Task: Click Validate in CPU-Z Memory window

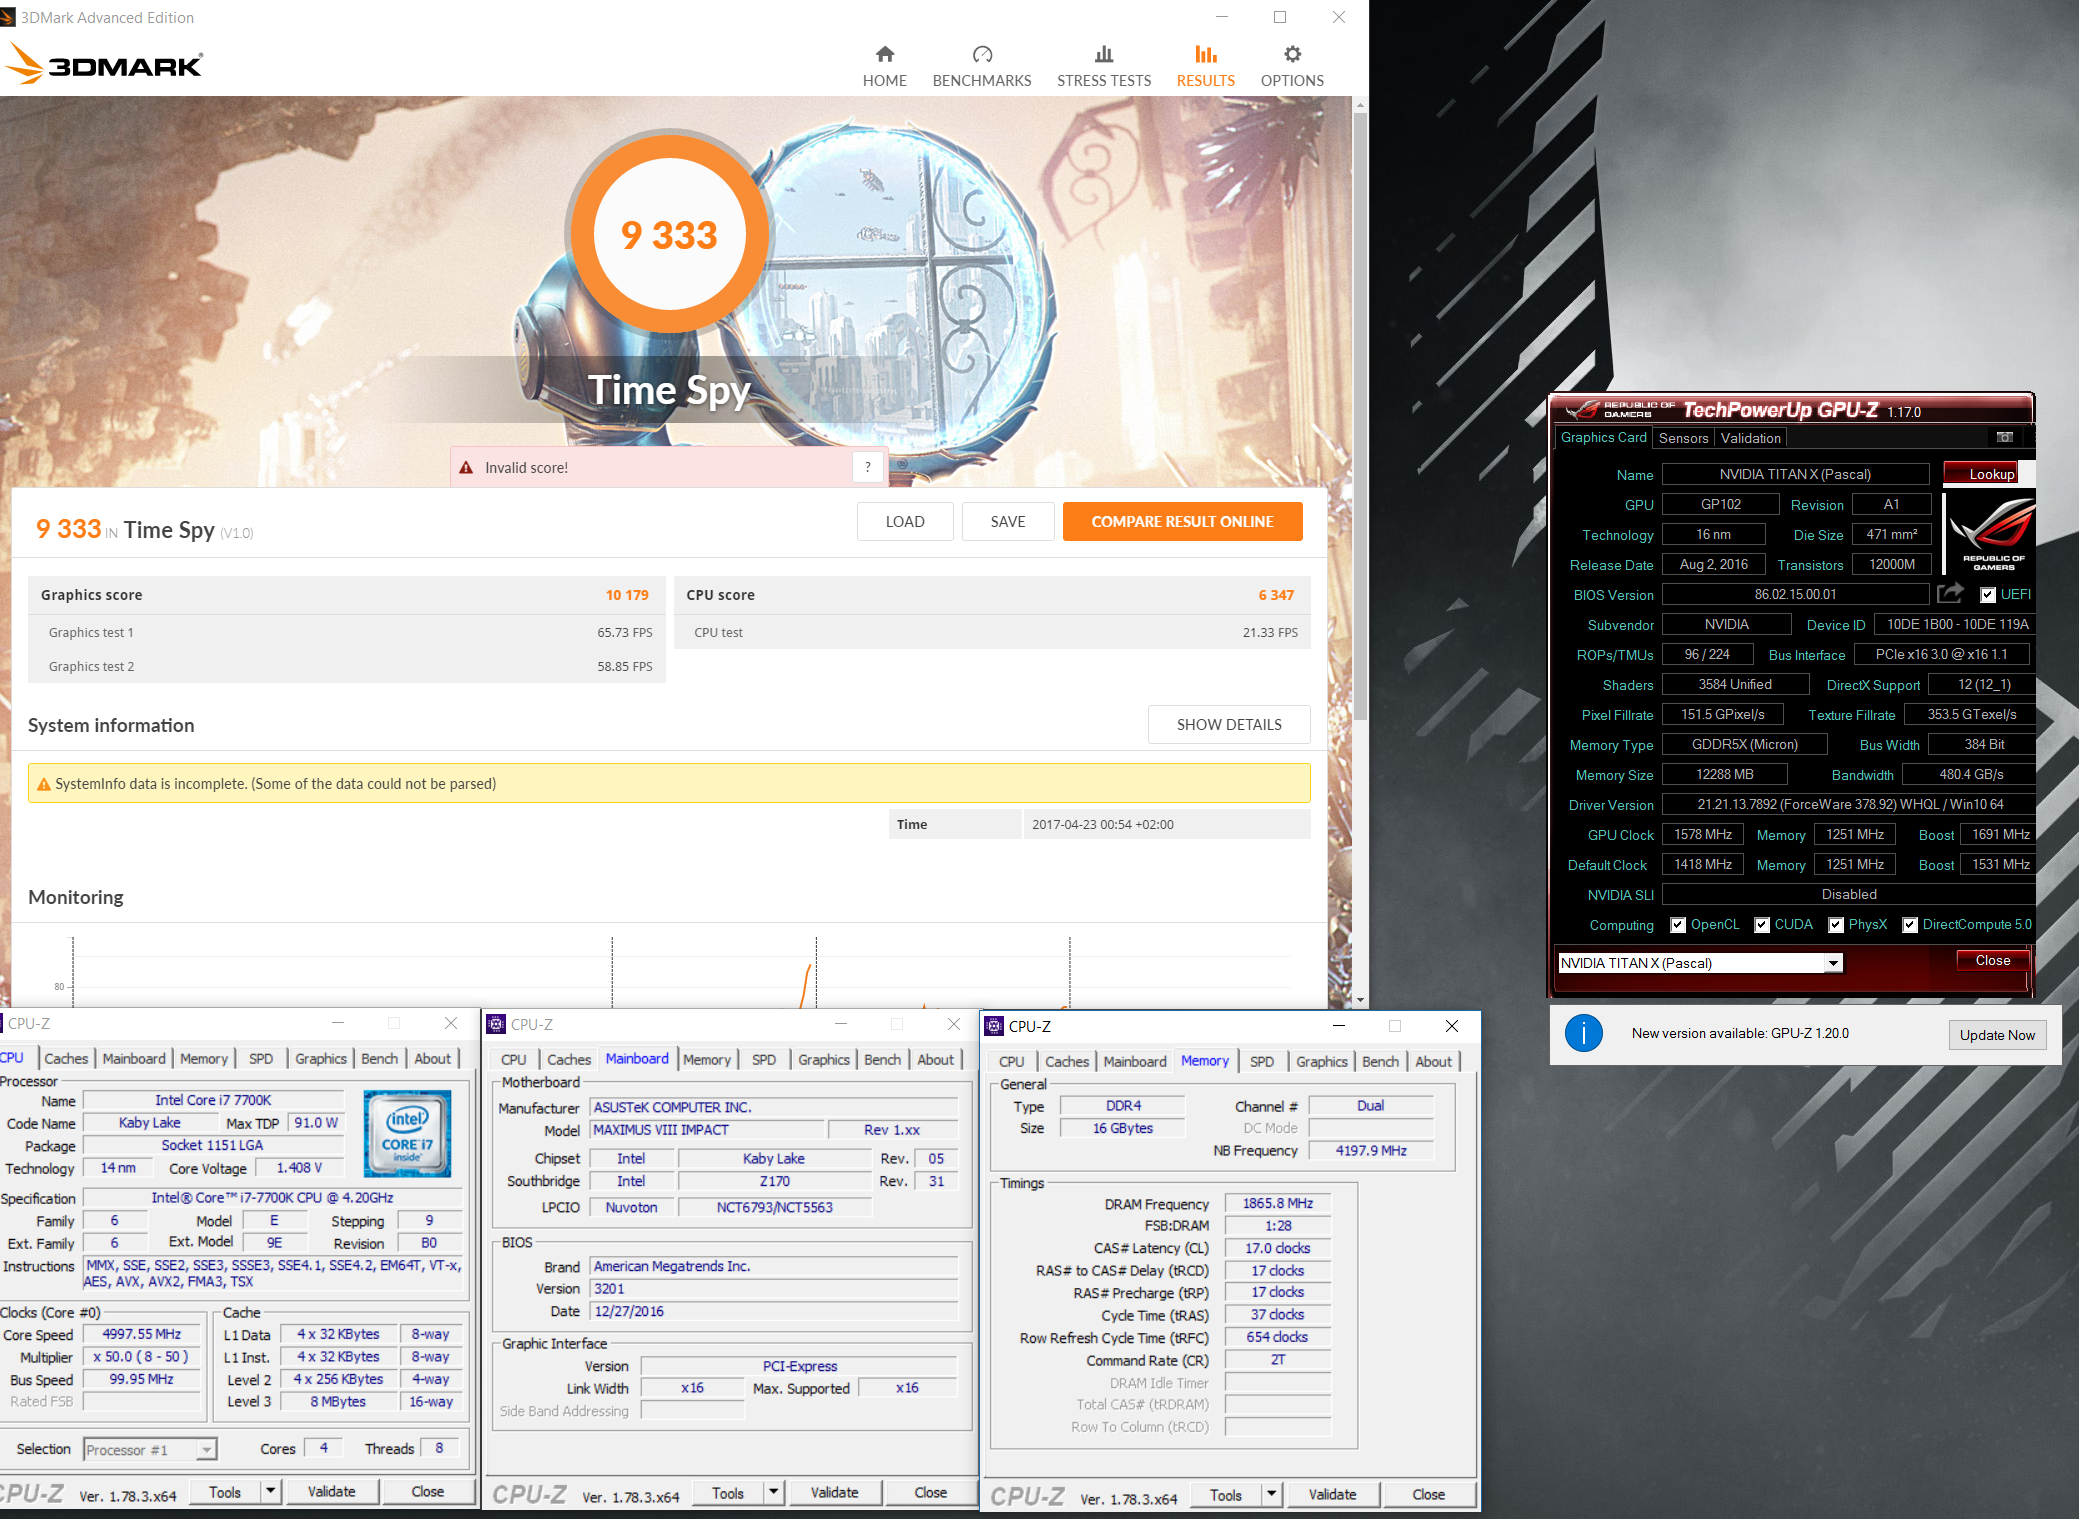Action: point(1333,1494)
